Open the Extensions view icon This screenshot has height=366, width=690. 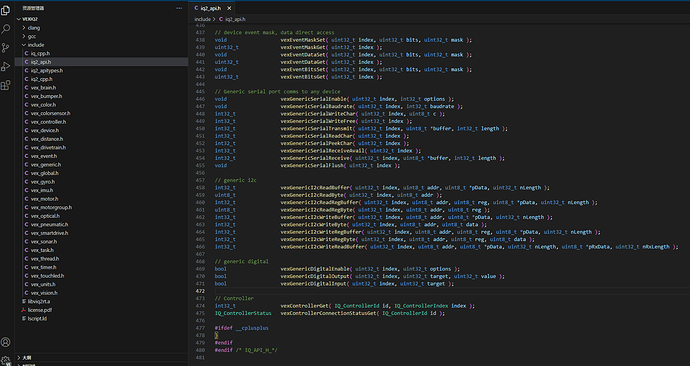6,85
